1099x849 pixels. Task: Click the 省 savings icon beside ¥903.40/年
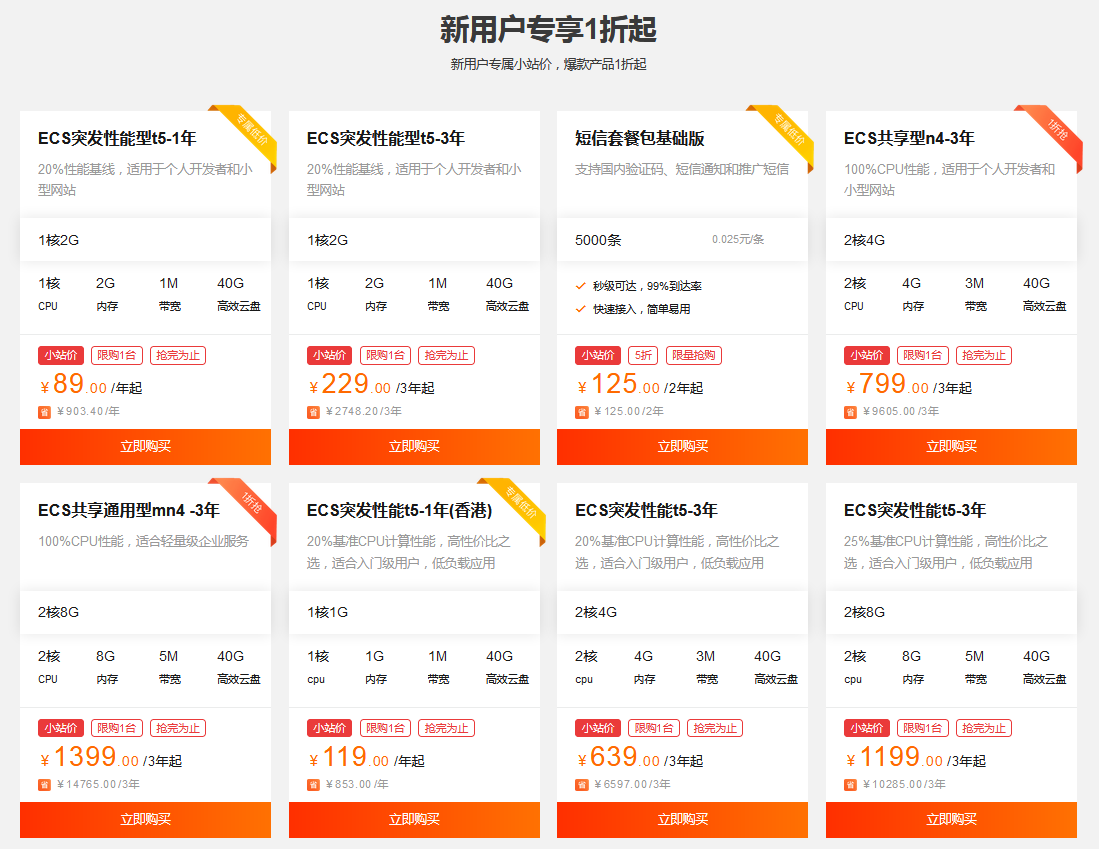44,412
